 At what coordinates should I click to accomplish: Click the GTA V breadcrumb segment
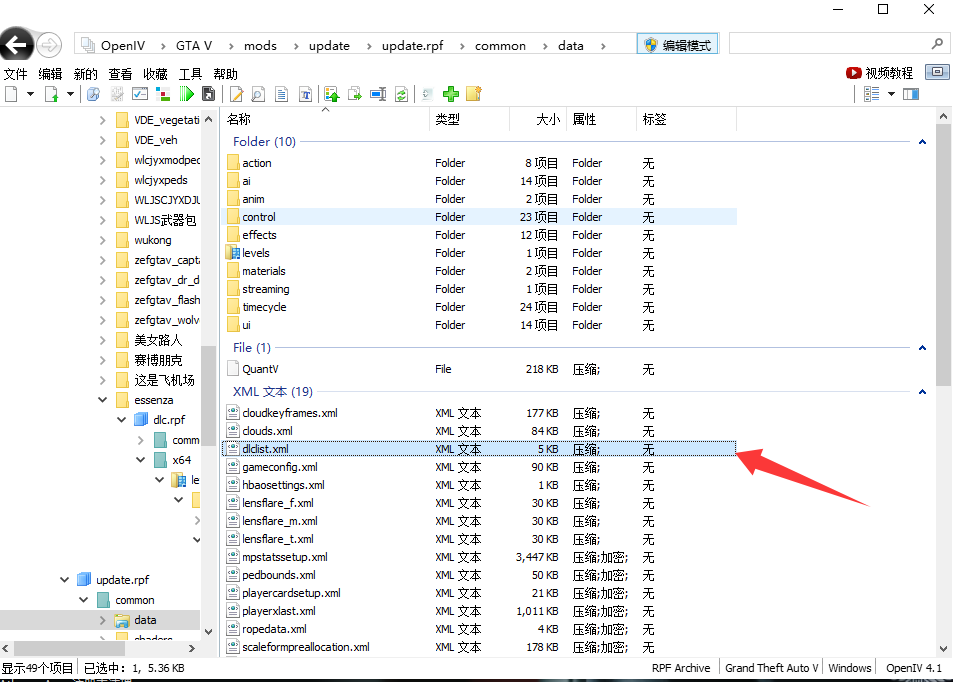pos(194,46)
